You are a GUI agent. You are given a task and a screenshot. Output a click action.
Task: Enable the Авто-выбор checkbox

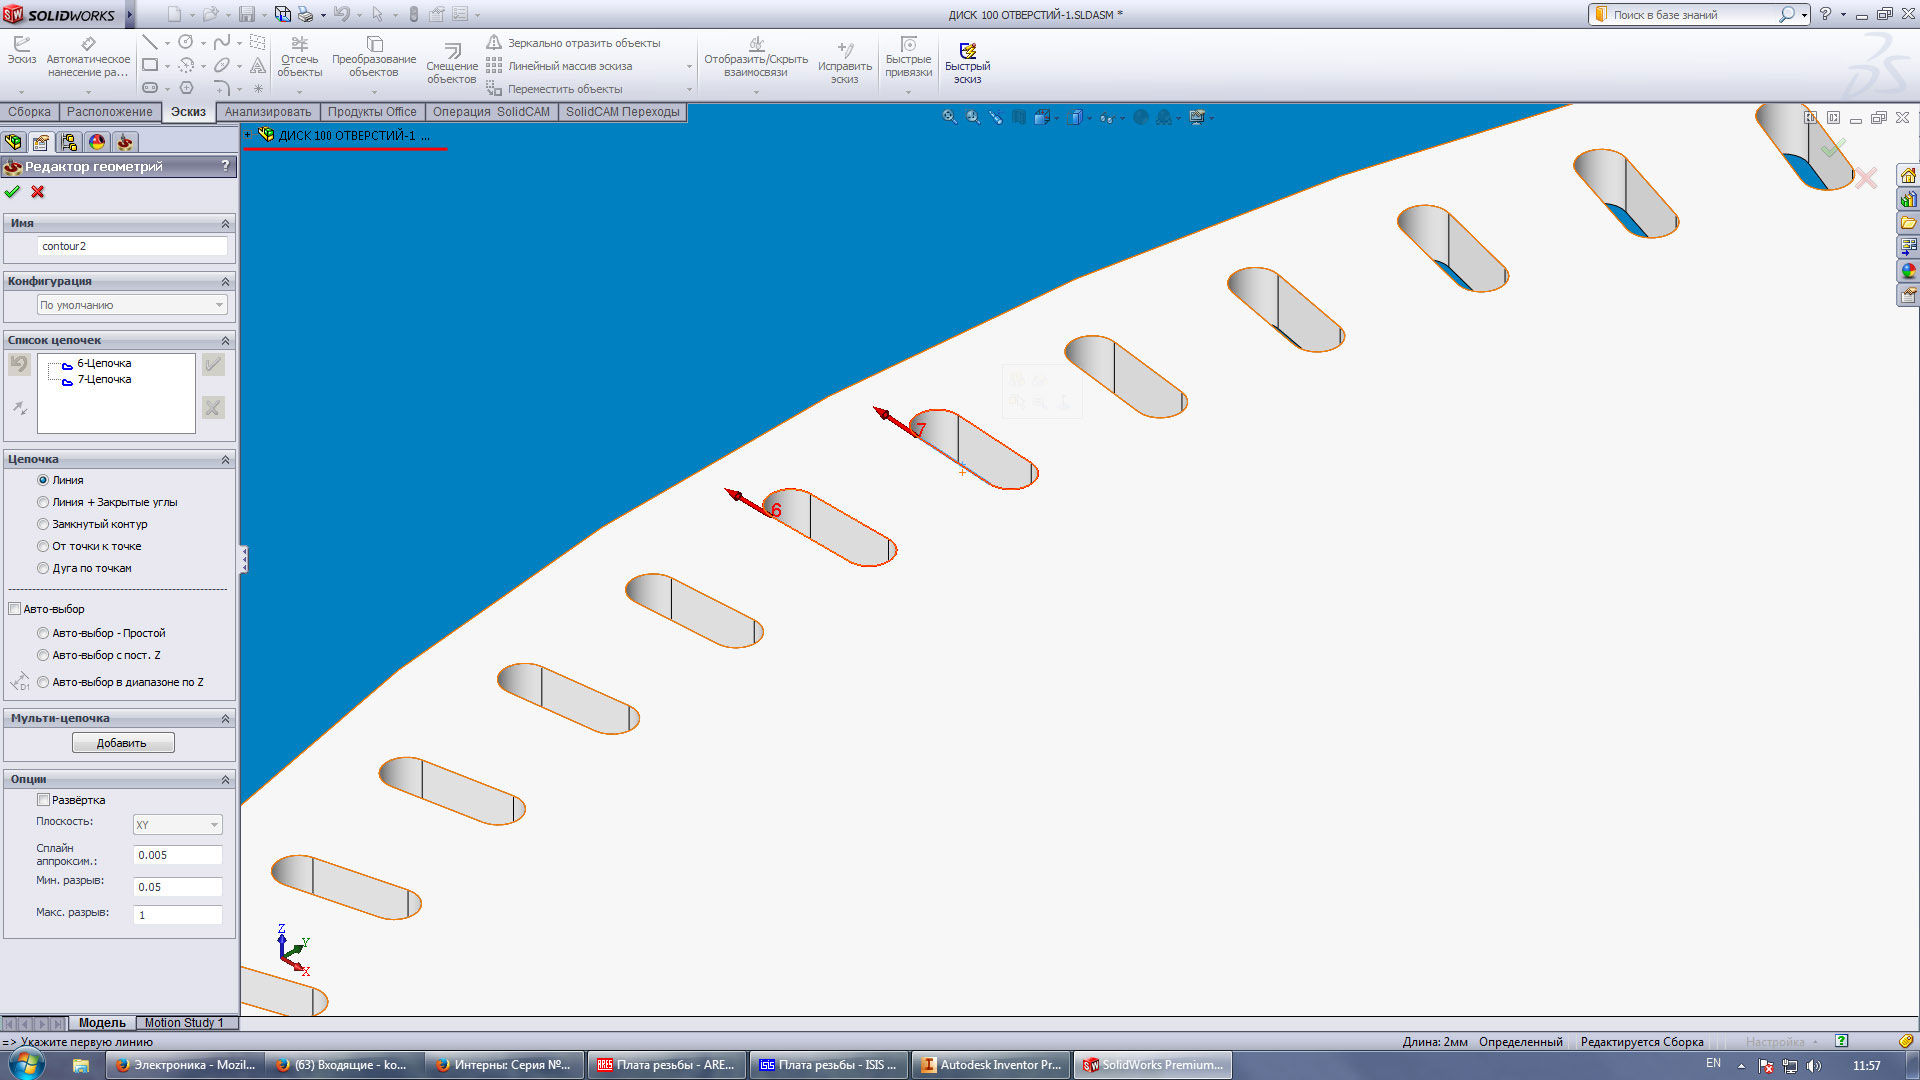pos(15,609)
